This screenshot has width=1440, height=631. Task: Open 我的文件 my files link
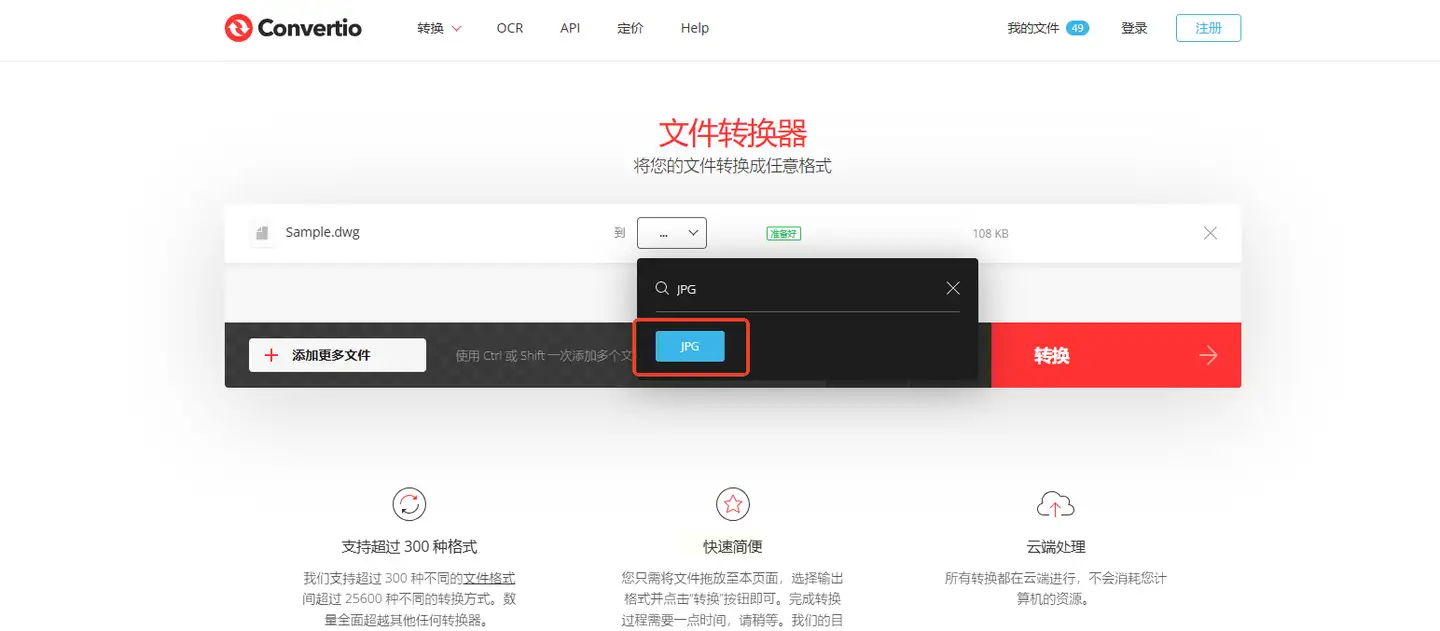1033,28
